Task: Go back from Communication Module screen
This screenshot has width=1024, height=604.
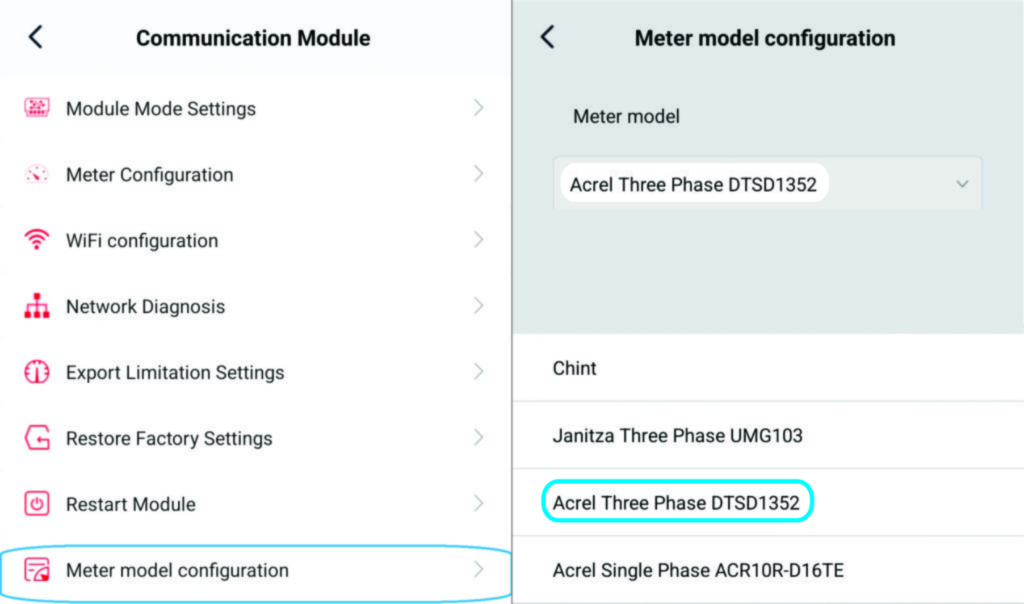Action: click(x=36, y=37)
